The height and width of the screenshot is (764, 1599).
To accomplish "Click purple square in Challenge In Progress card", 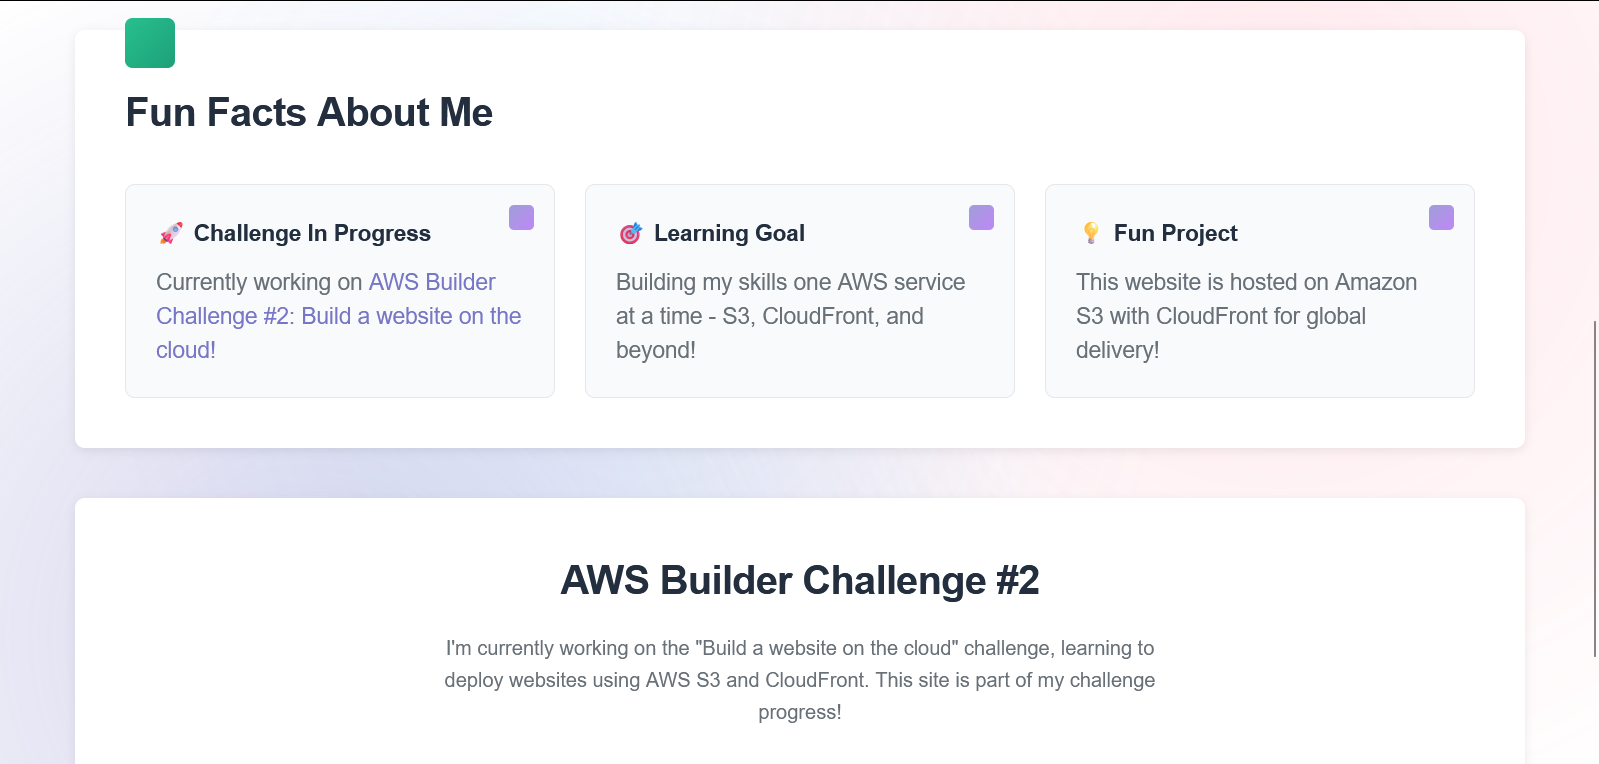I will pyautogui.click(x=521, y=217).
